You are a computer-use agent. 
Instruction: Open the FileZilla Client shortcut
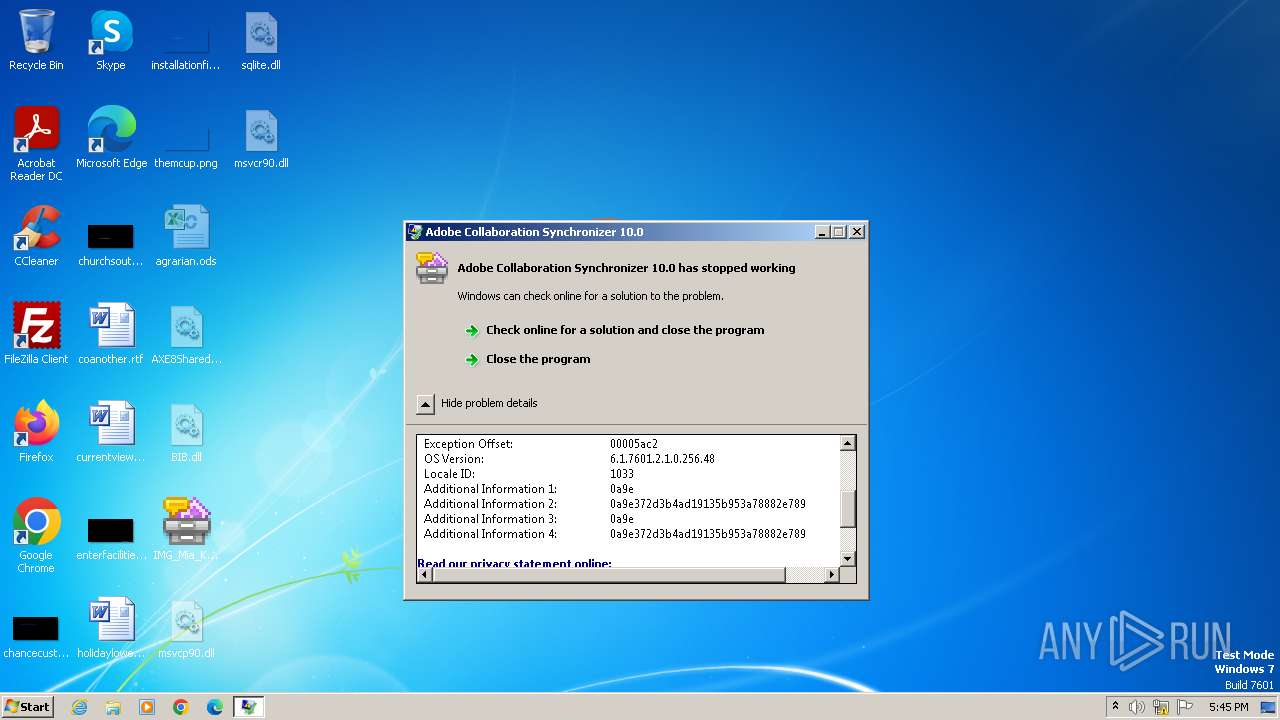coord(36,334)
